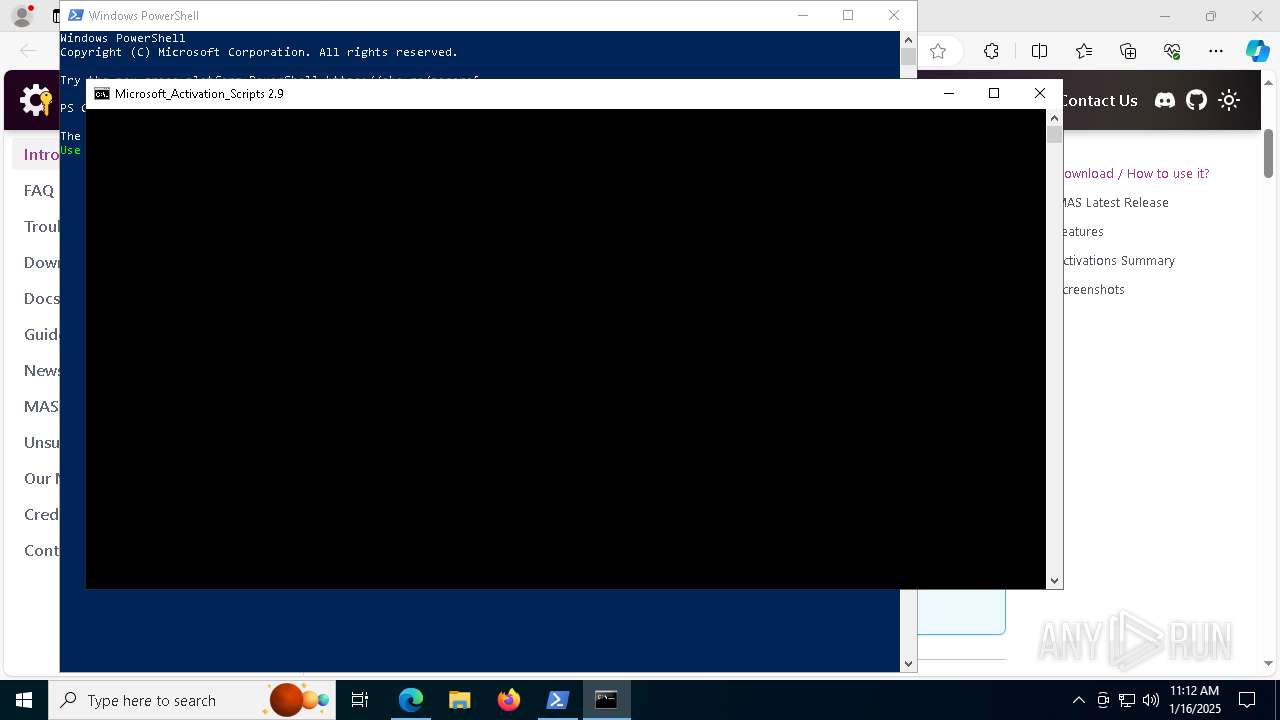Click the PowerShell window scroll down arrow
Screen dimensions: 1280x720
pyautogui.click(x=908, y=663)
